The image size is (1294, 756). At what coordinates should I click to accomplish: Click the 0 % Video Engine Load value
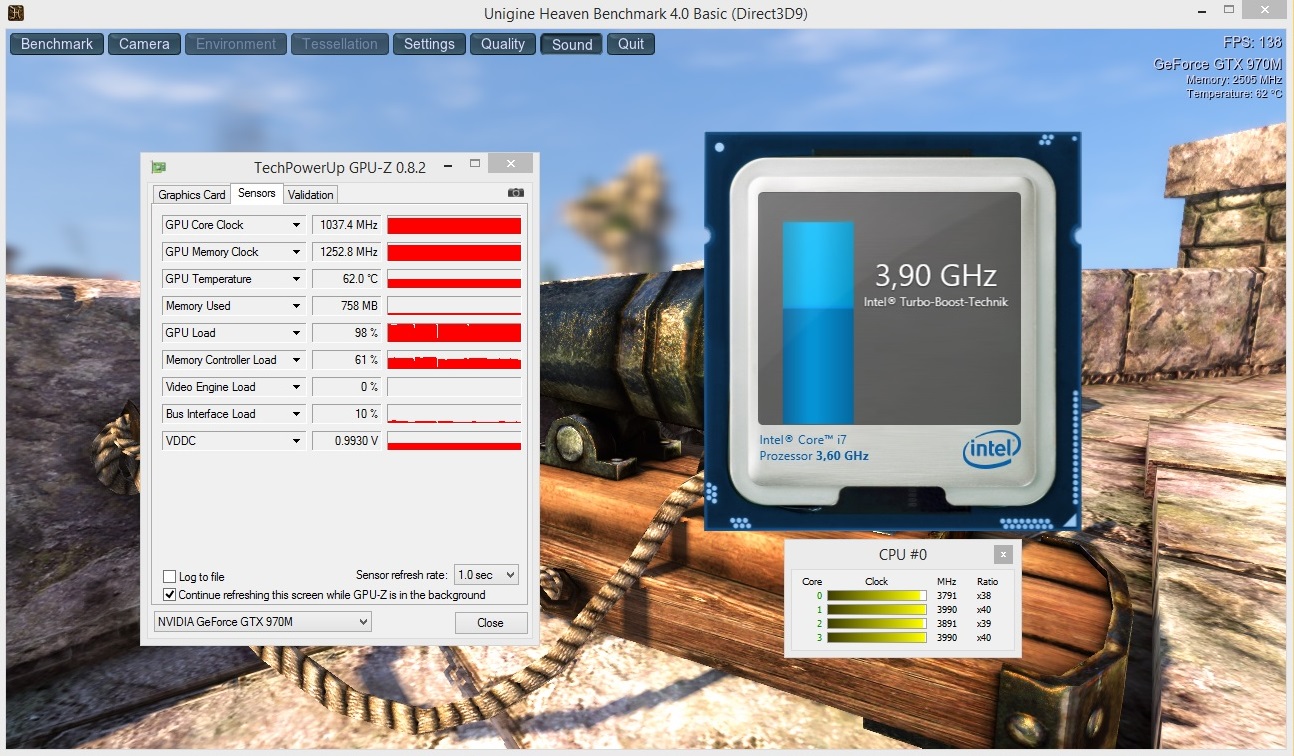click(x=346, y=387)
